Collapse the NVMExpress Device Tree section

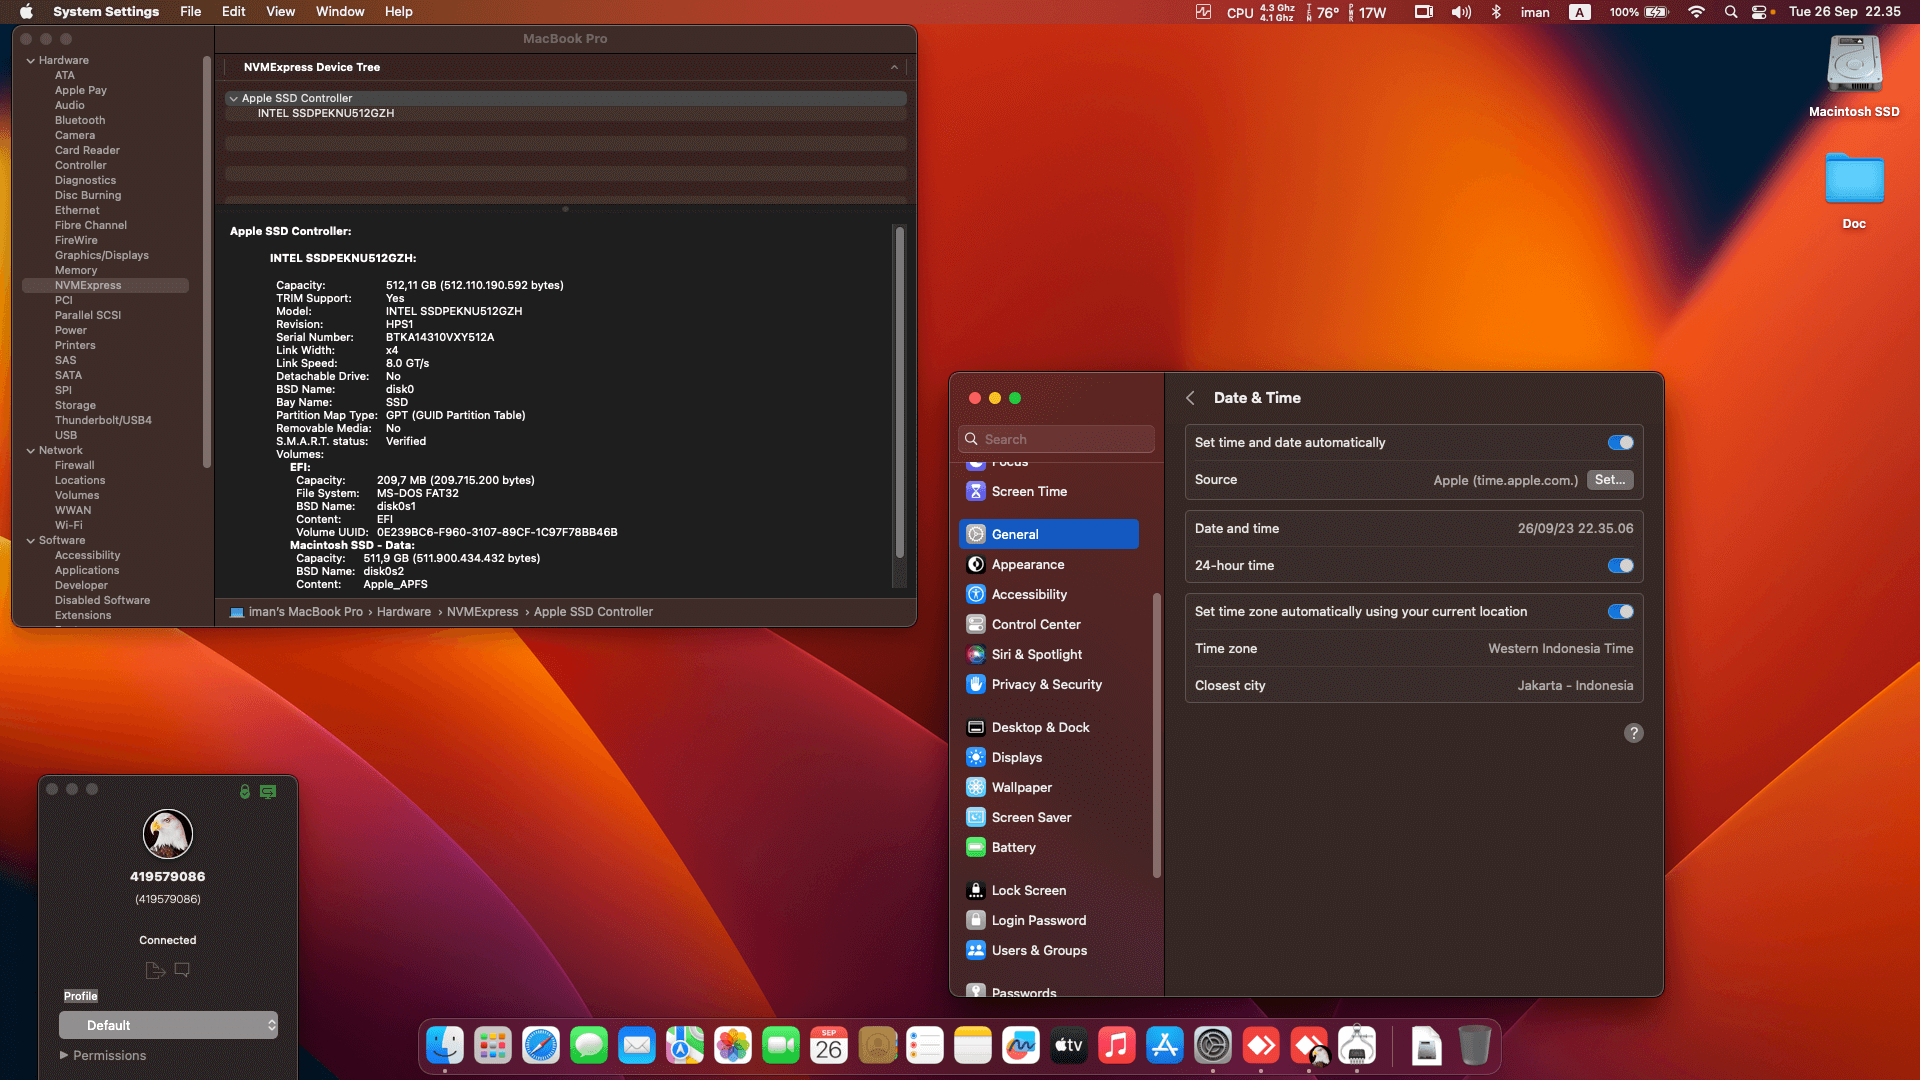click(x=894, y=67)
